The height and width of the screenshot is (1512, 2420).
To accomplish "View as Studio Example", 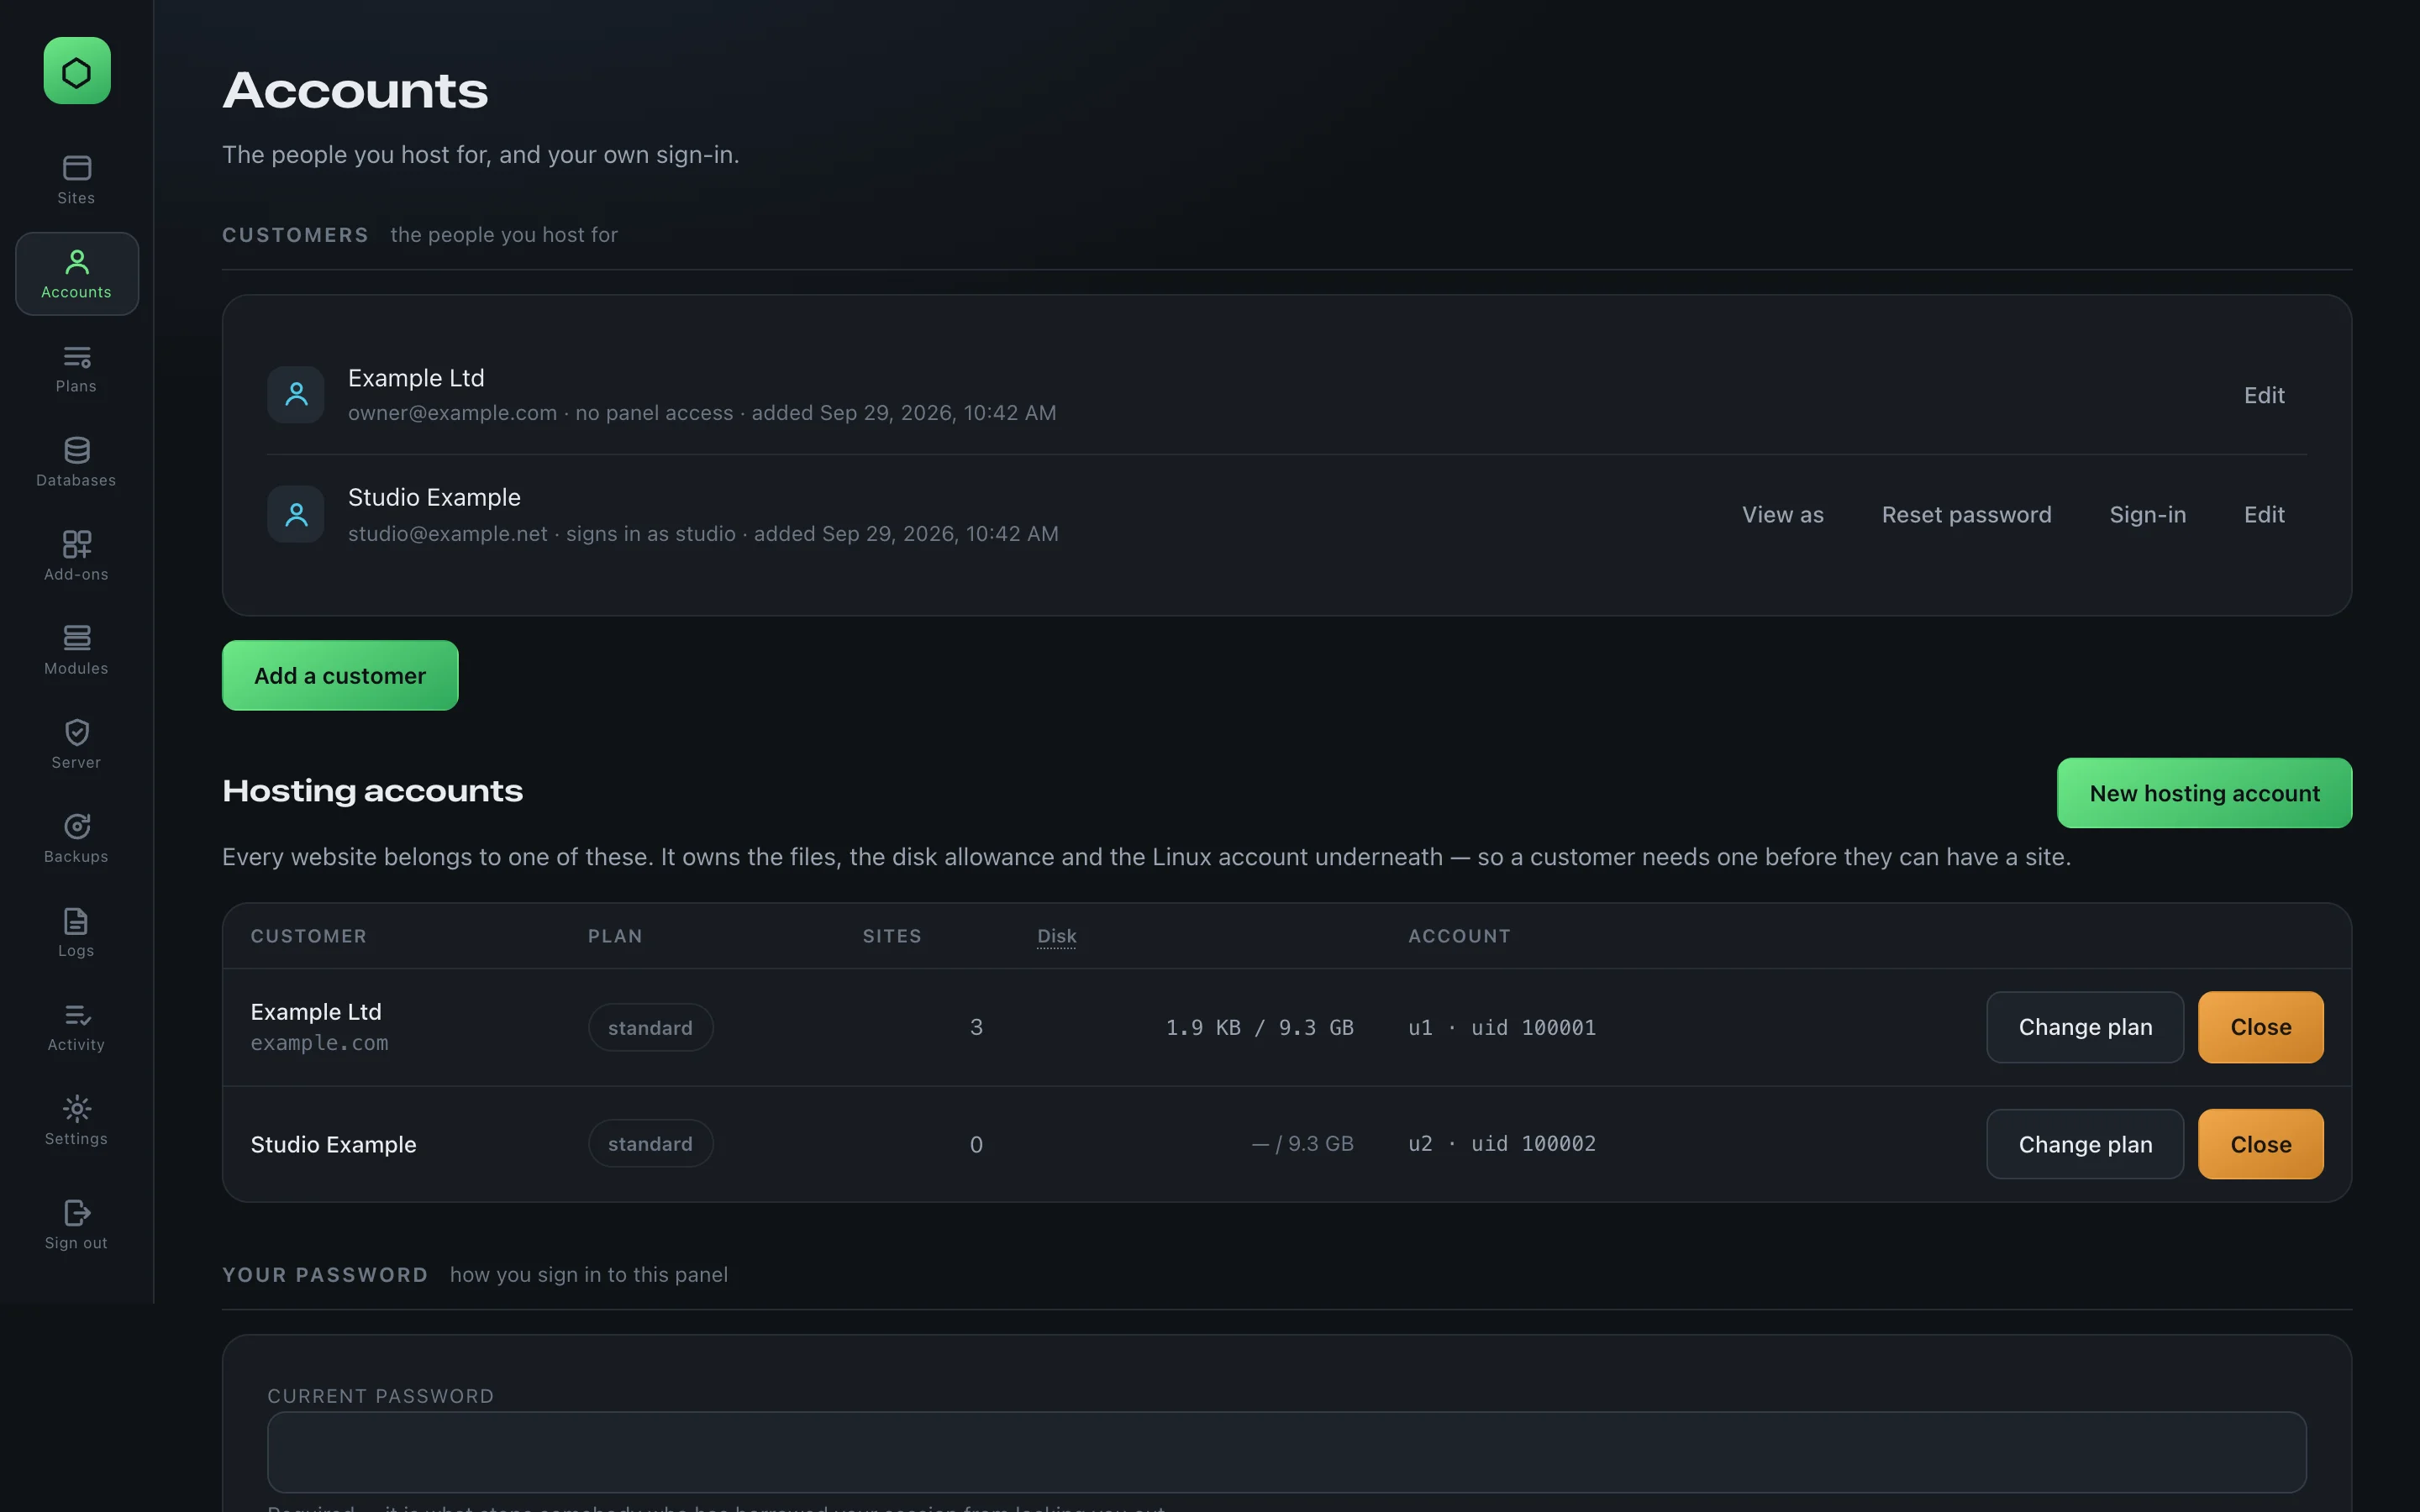I will 1782,514.
